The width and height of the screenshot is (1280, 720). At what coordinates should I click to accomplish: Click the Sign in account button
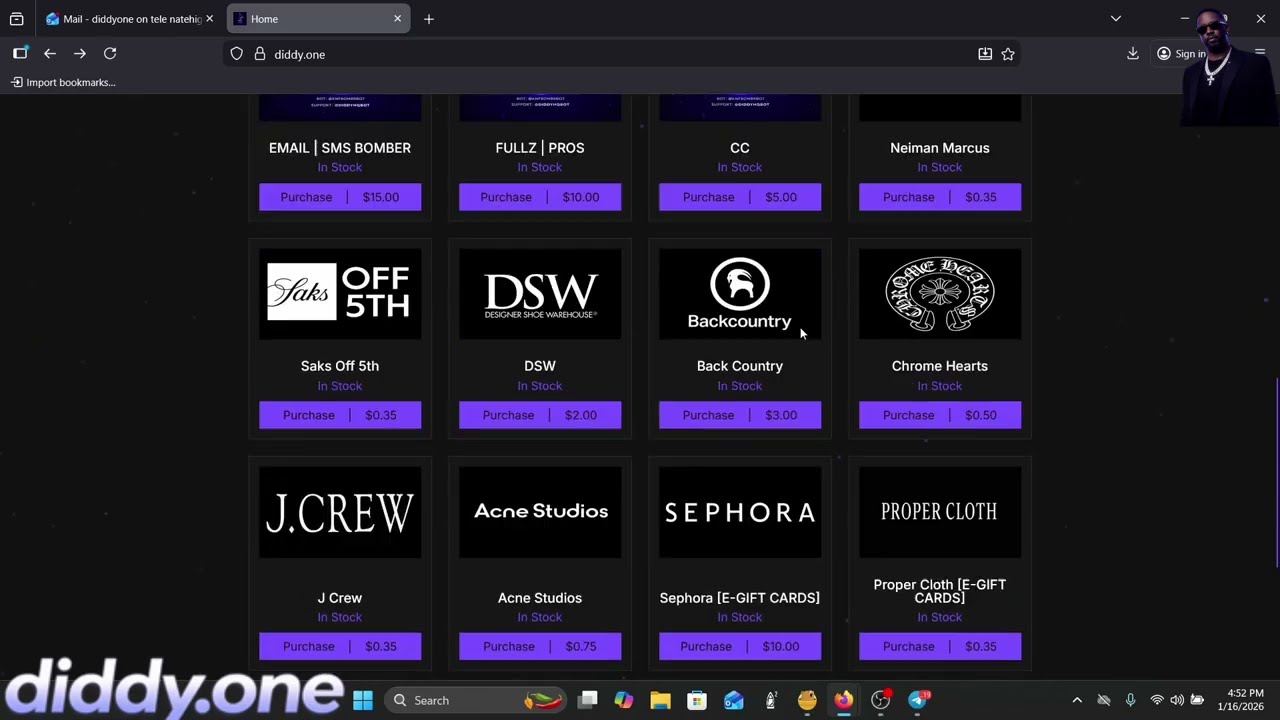pos(1182,54)
